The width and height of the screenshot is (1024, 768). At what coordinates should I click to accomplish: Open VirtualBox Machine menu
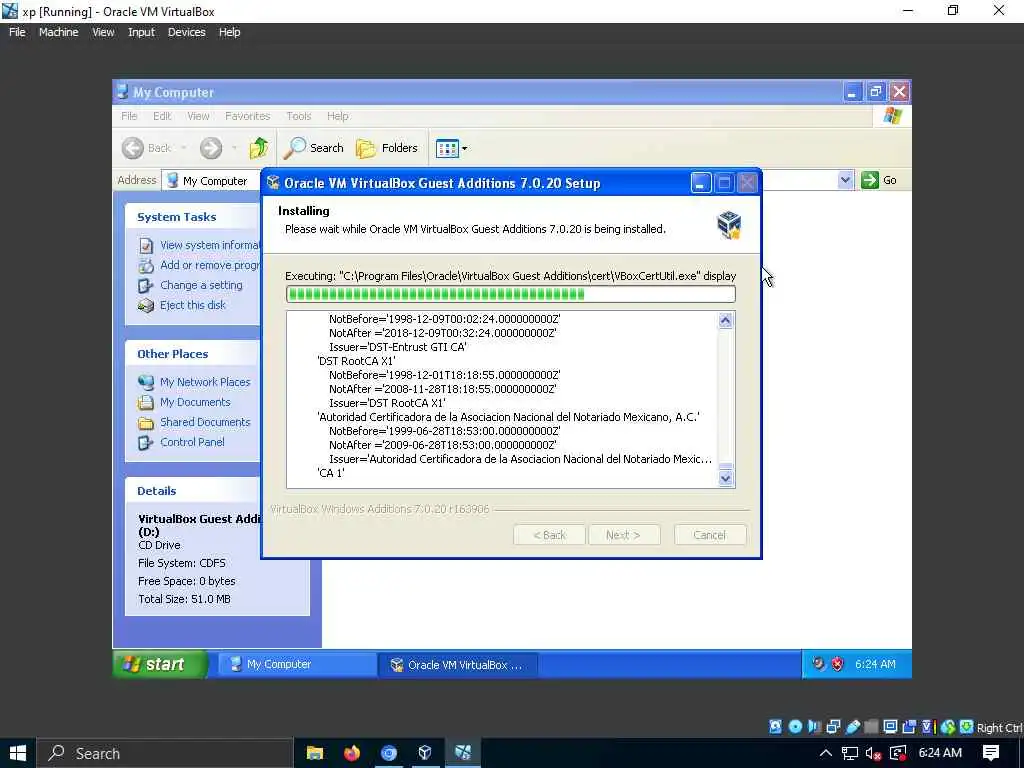[58, 32]
